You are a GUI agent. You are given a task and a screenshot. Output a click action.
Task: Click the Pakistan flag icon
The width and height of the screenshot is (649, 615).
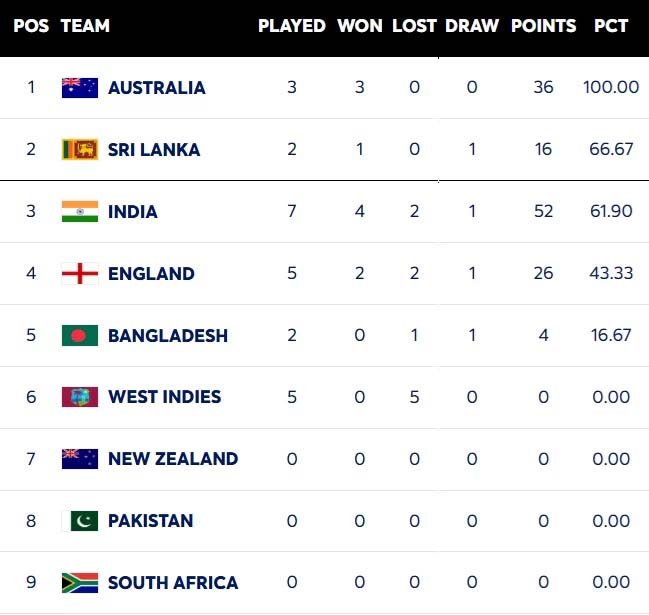pos(80,521)
